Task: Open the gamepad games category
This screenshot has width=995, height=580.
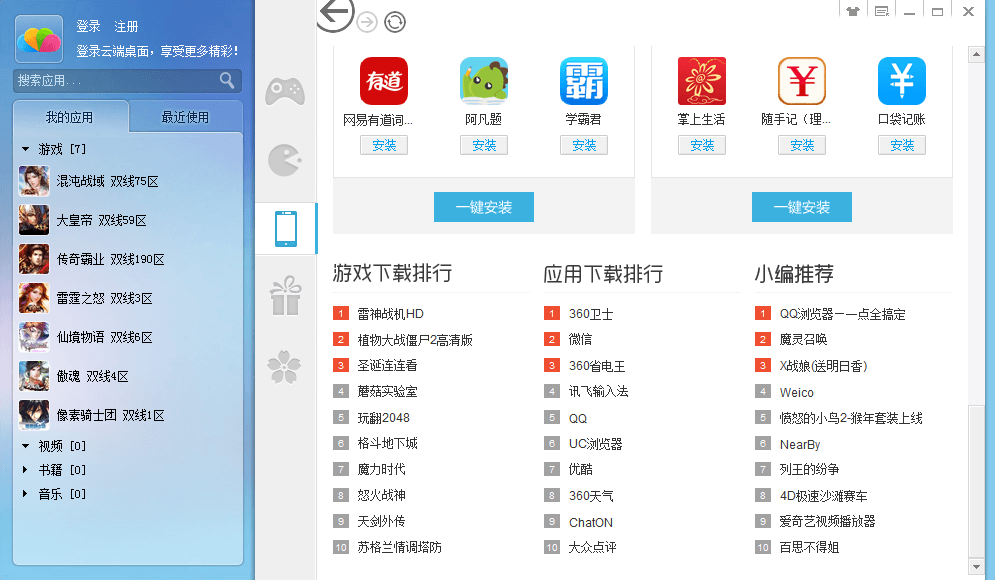Action: [285, 91]
